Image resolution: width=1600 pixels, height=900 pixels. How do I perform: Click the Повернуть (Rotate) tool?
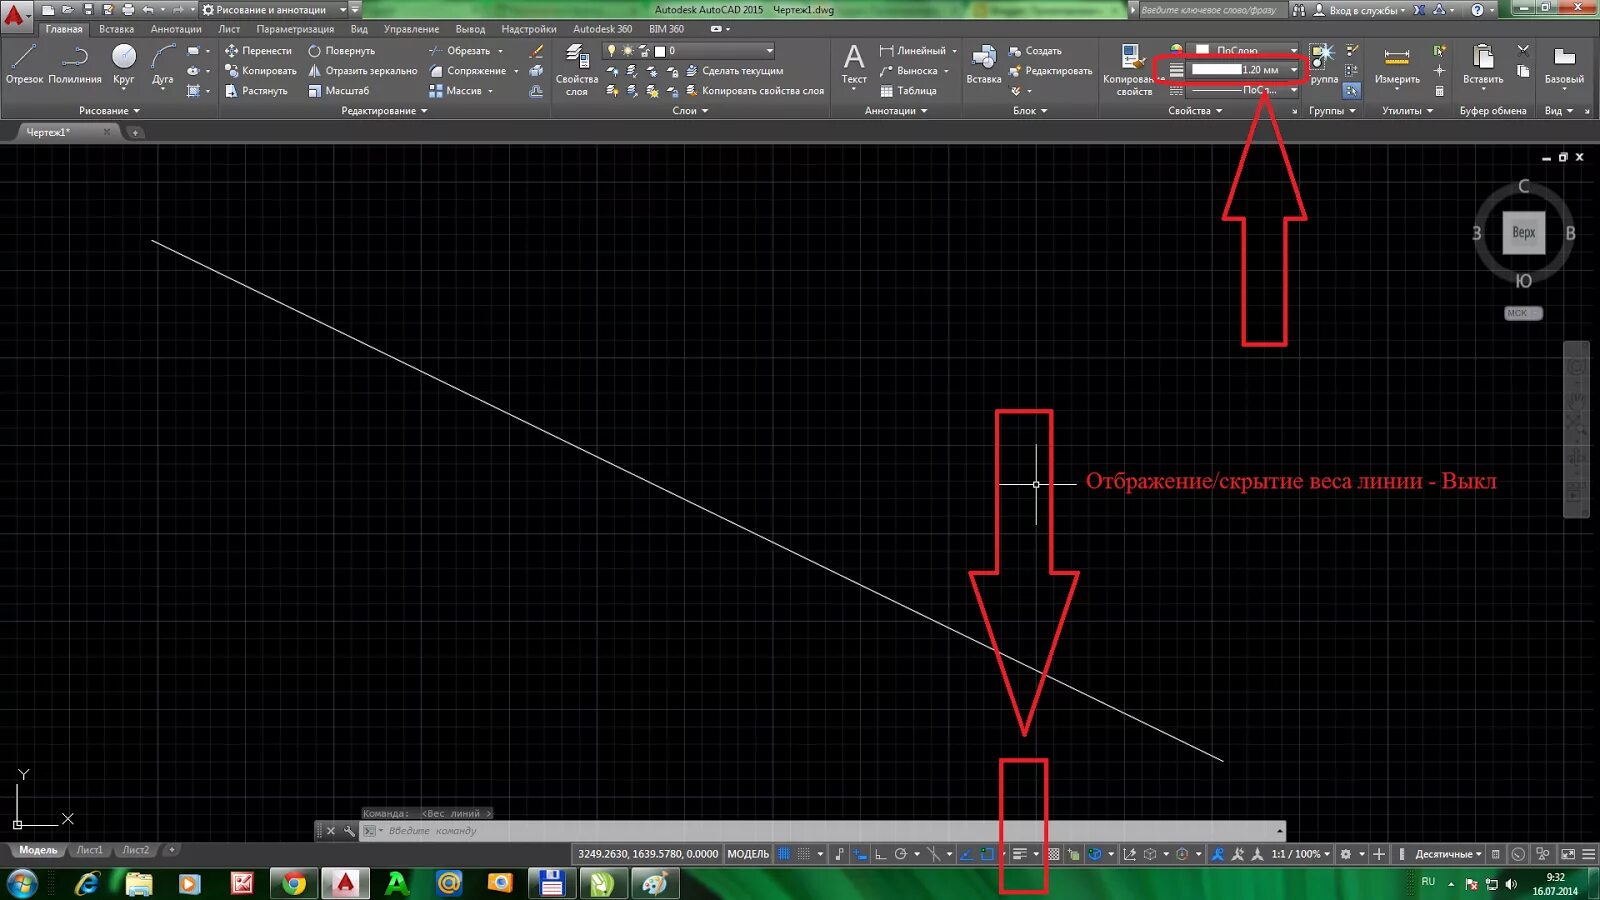[341, 51]
